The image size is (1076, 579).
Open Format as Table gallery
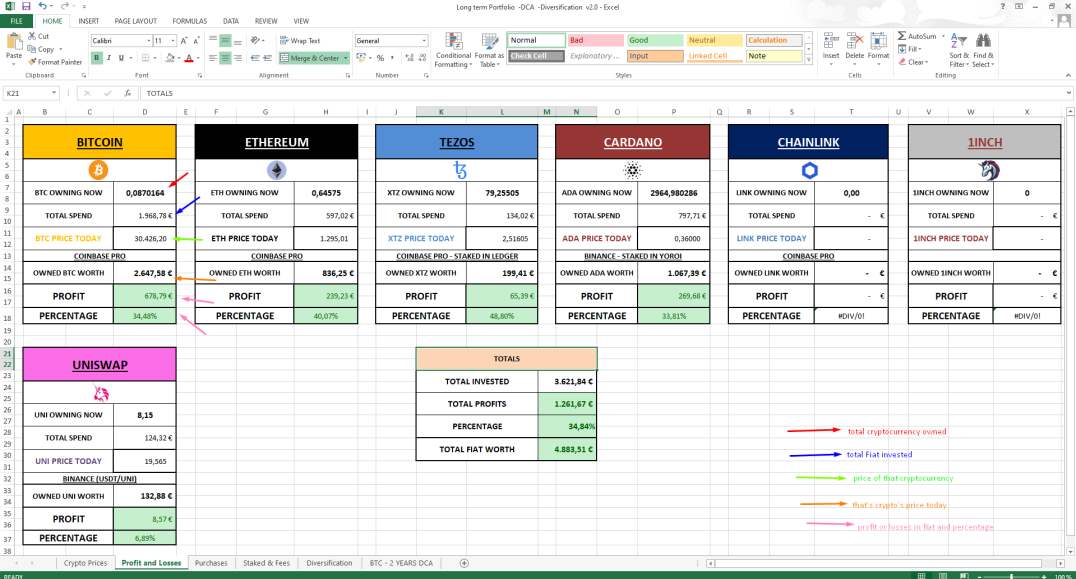point(489,50)
